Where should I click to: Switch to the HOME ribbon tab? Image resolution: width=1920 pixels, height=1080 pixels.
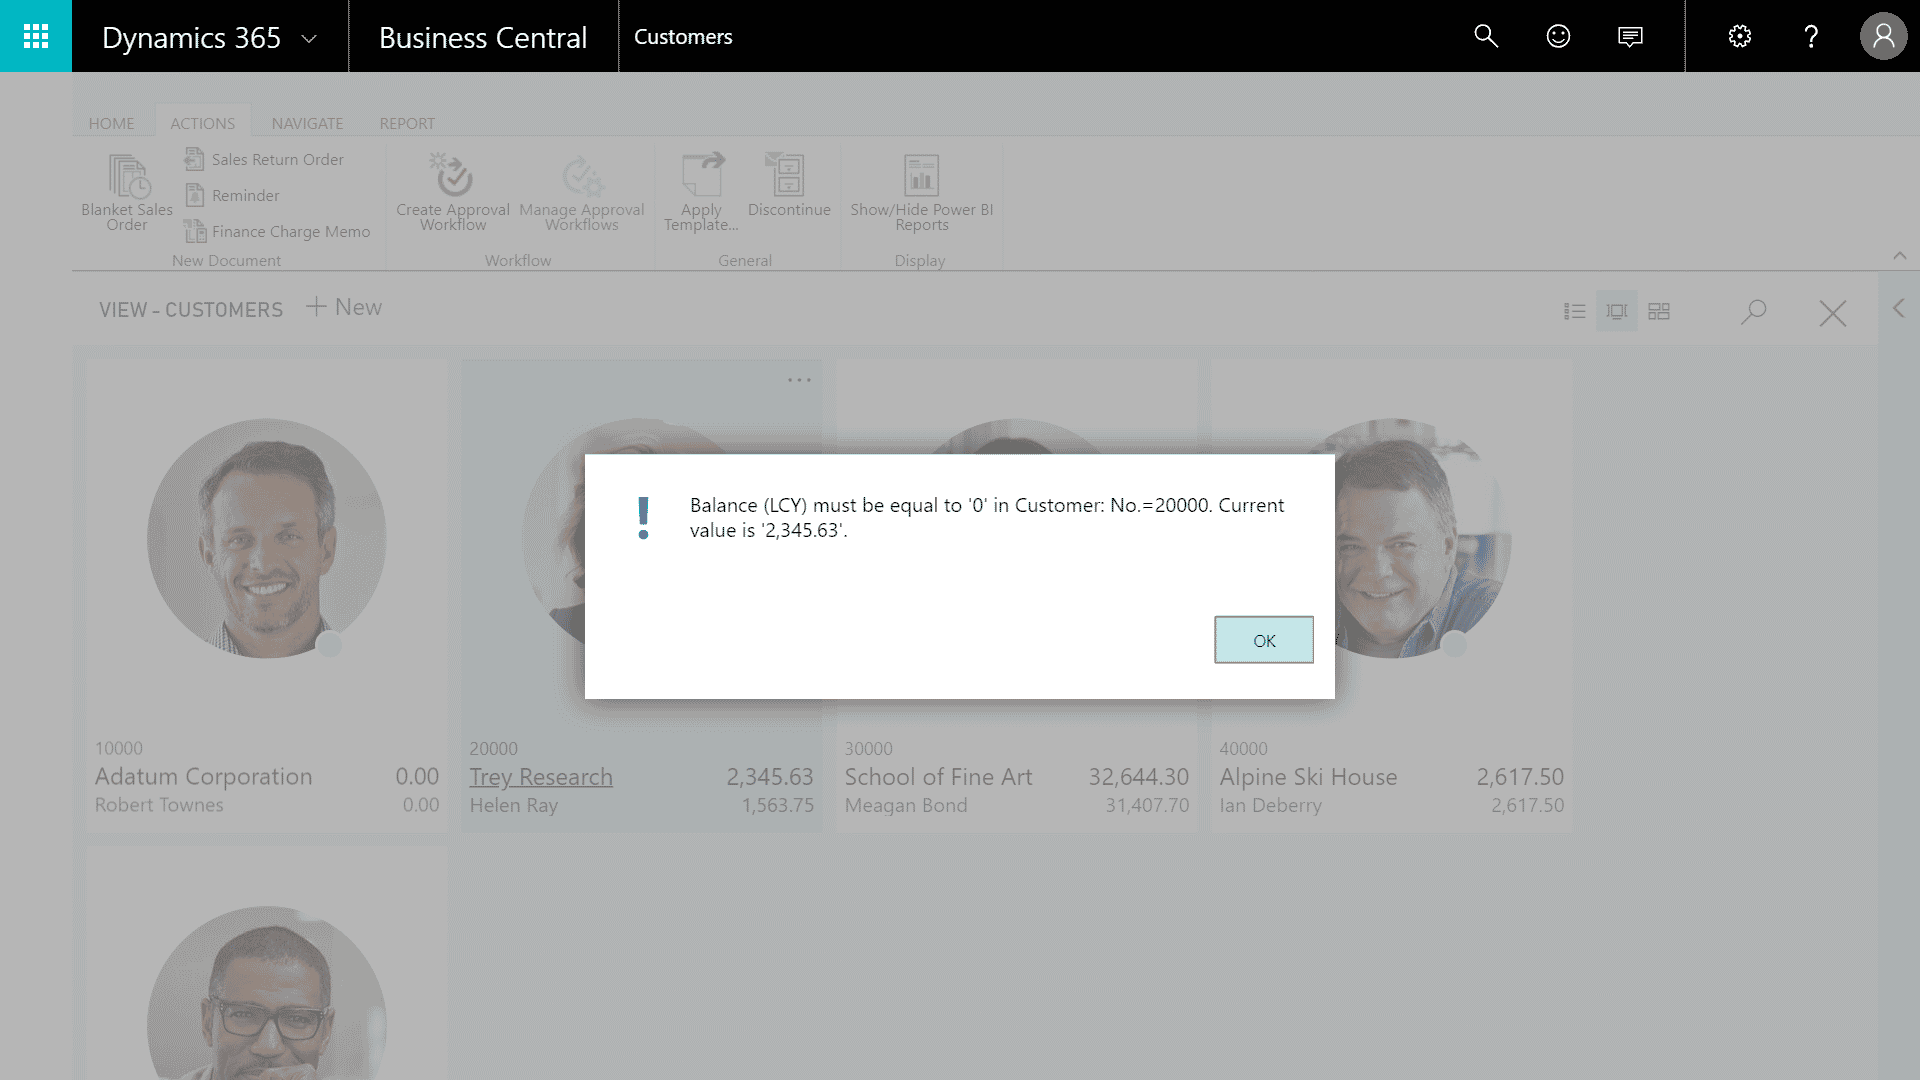111,123
